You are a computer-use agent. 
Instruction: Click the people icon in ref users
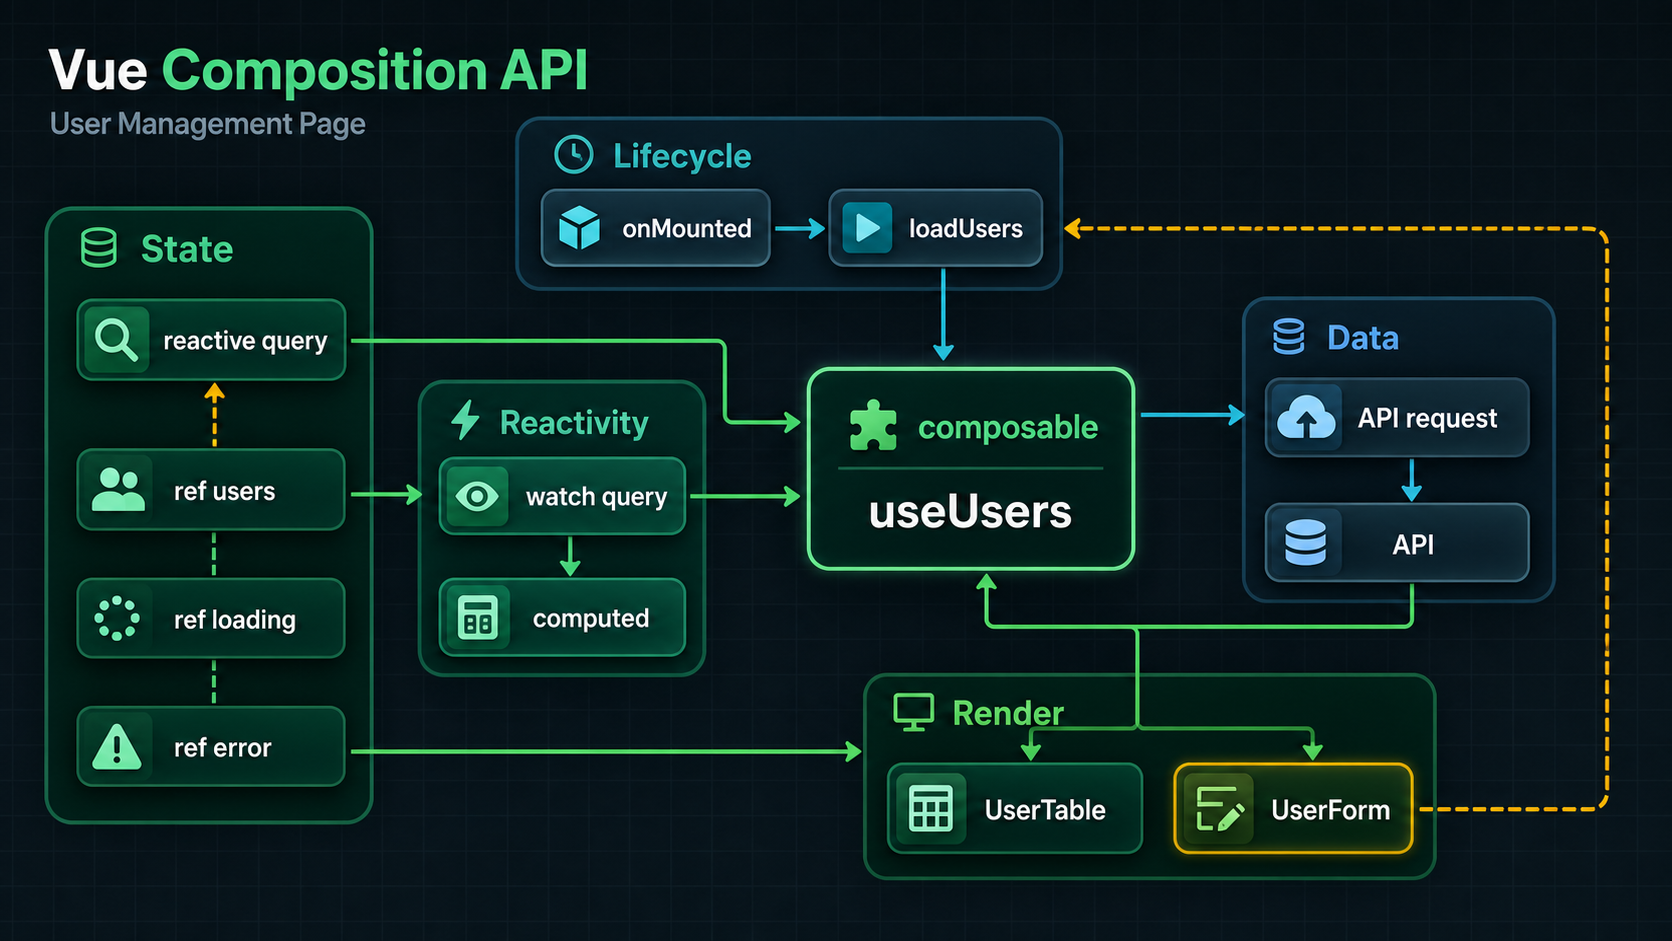(118, 489)
